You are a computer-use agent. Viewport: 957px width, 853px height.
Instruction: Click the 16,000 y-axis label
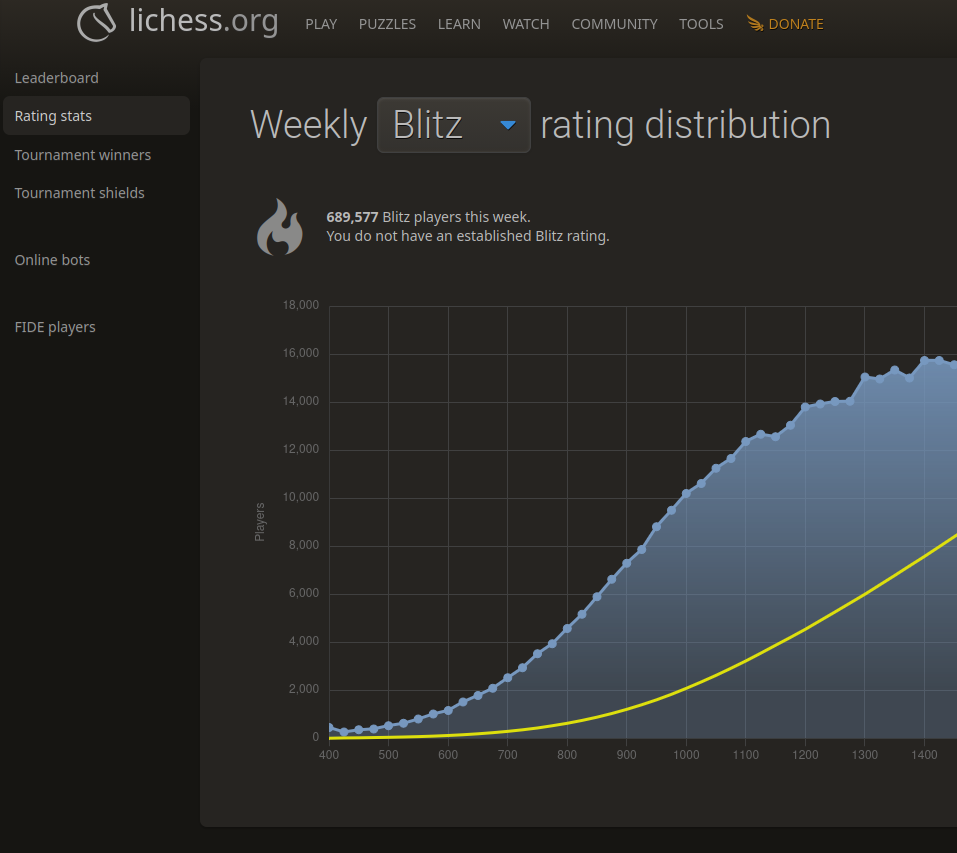(x=301, y=353)
